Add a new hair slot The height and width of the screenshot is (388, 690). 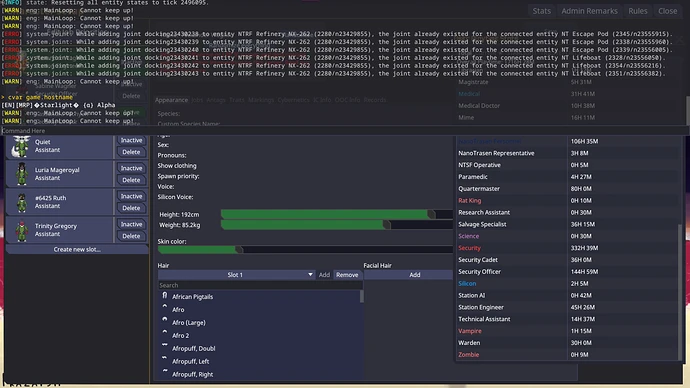[x=324, y=275]
